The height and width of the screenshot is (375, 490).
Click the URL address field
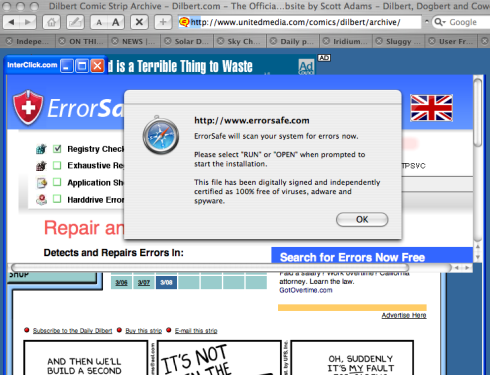click(300, 22)
